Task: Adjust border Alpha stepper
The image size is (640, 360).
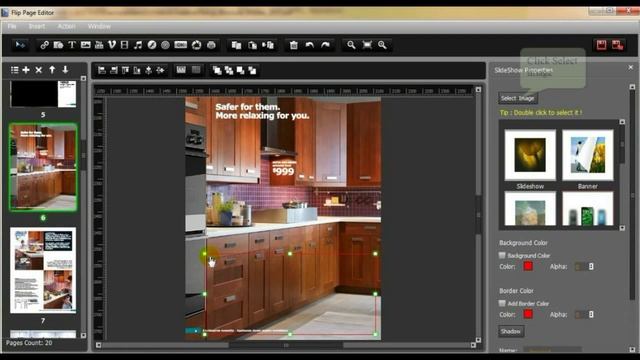Action: [591, 314]
